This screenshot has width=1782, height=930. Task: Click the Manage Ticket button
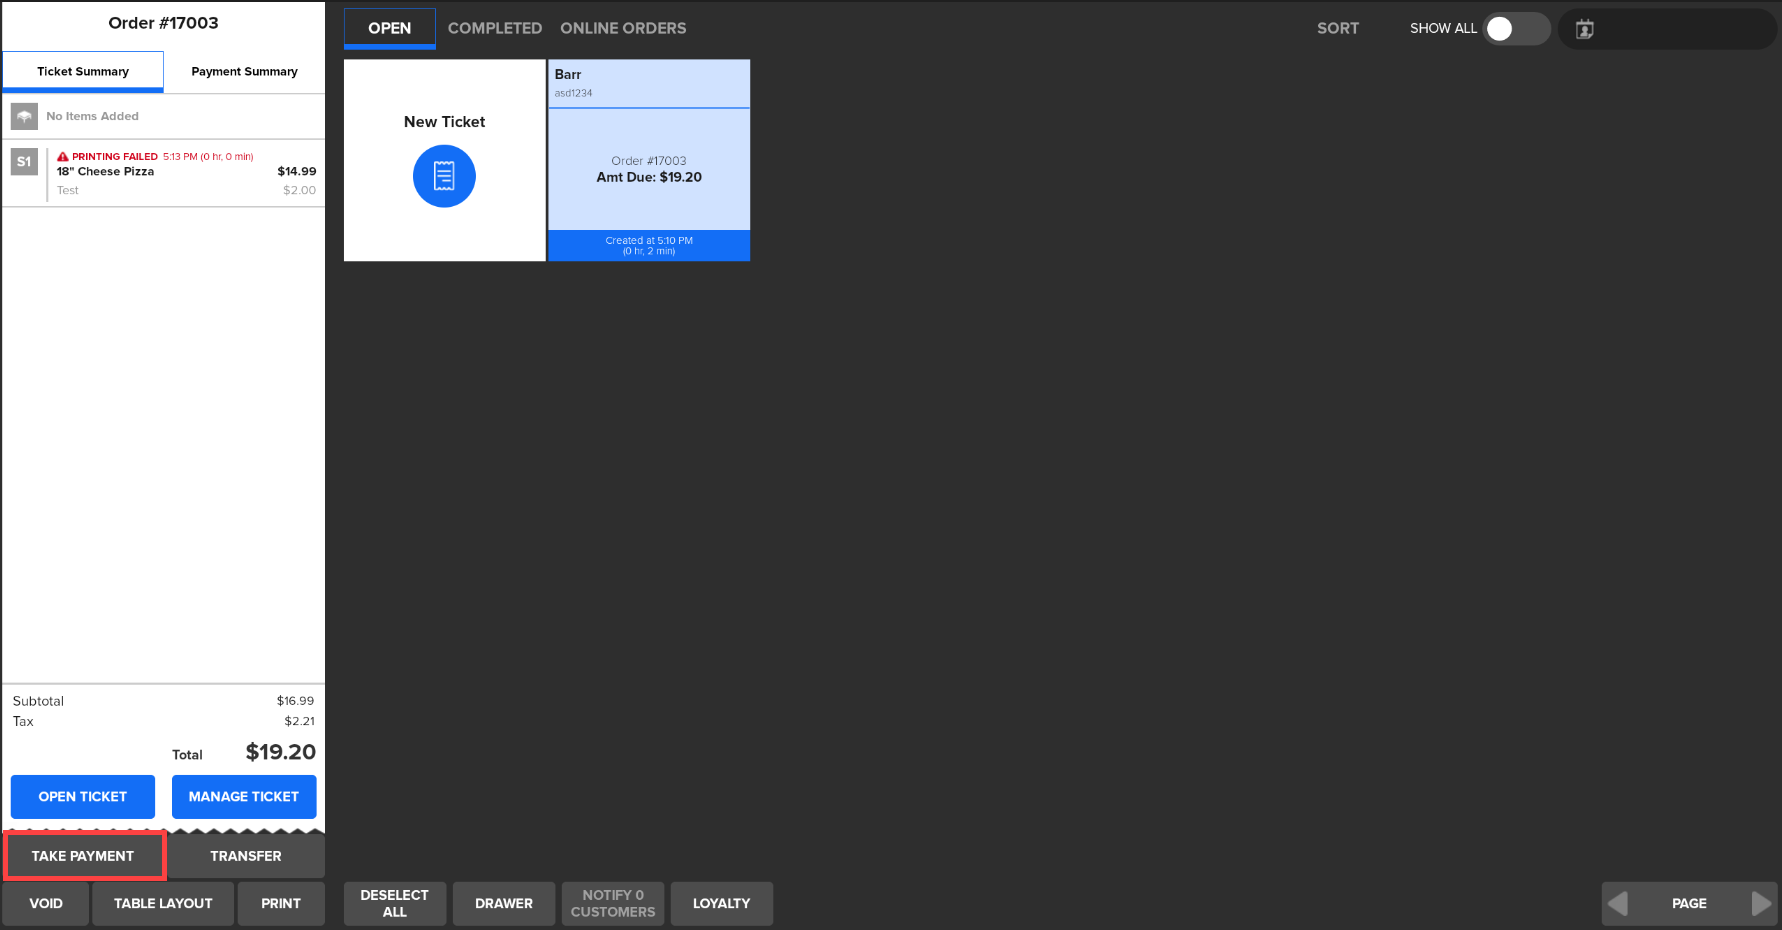[x=244, y=797]
